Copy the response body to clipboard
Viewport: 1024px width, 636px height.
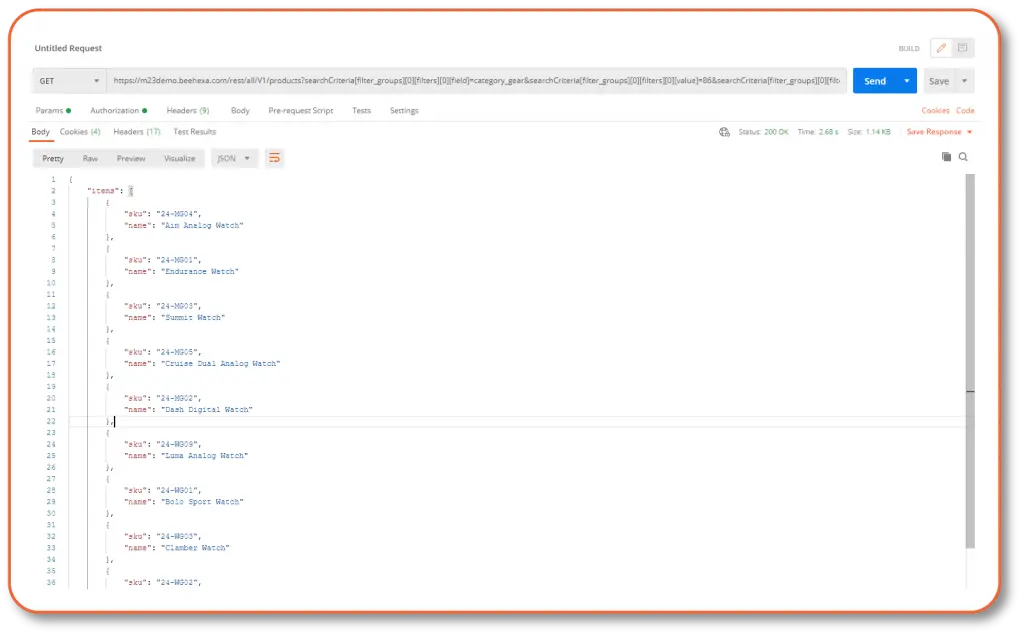(x=946, y=157)
